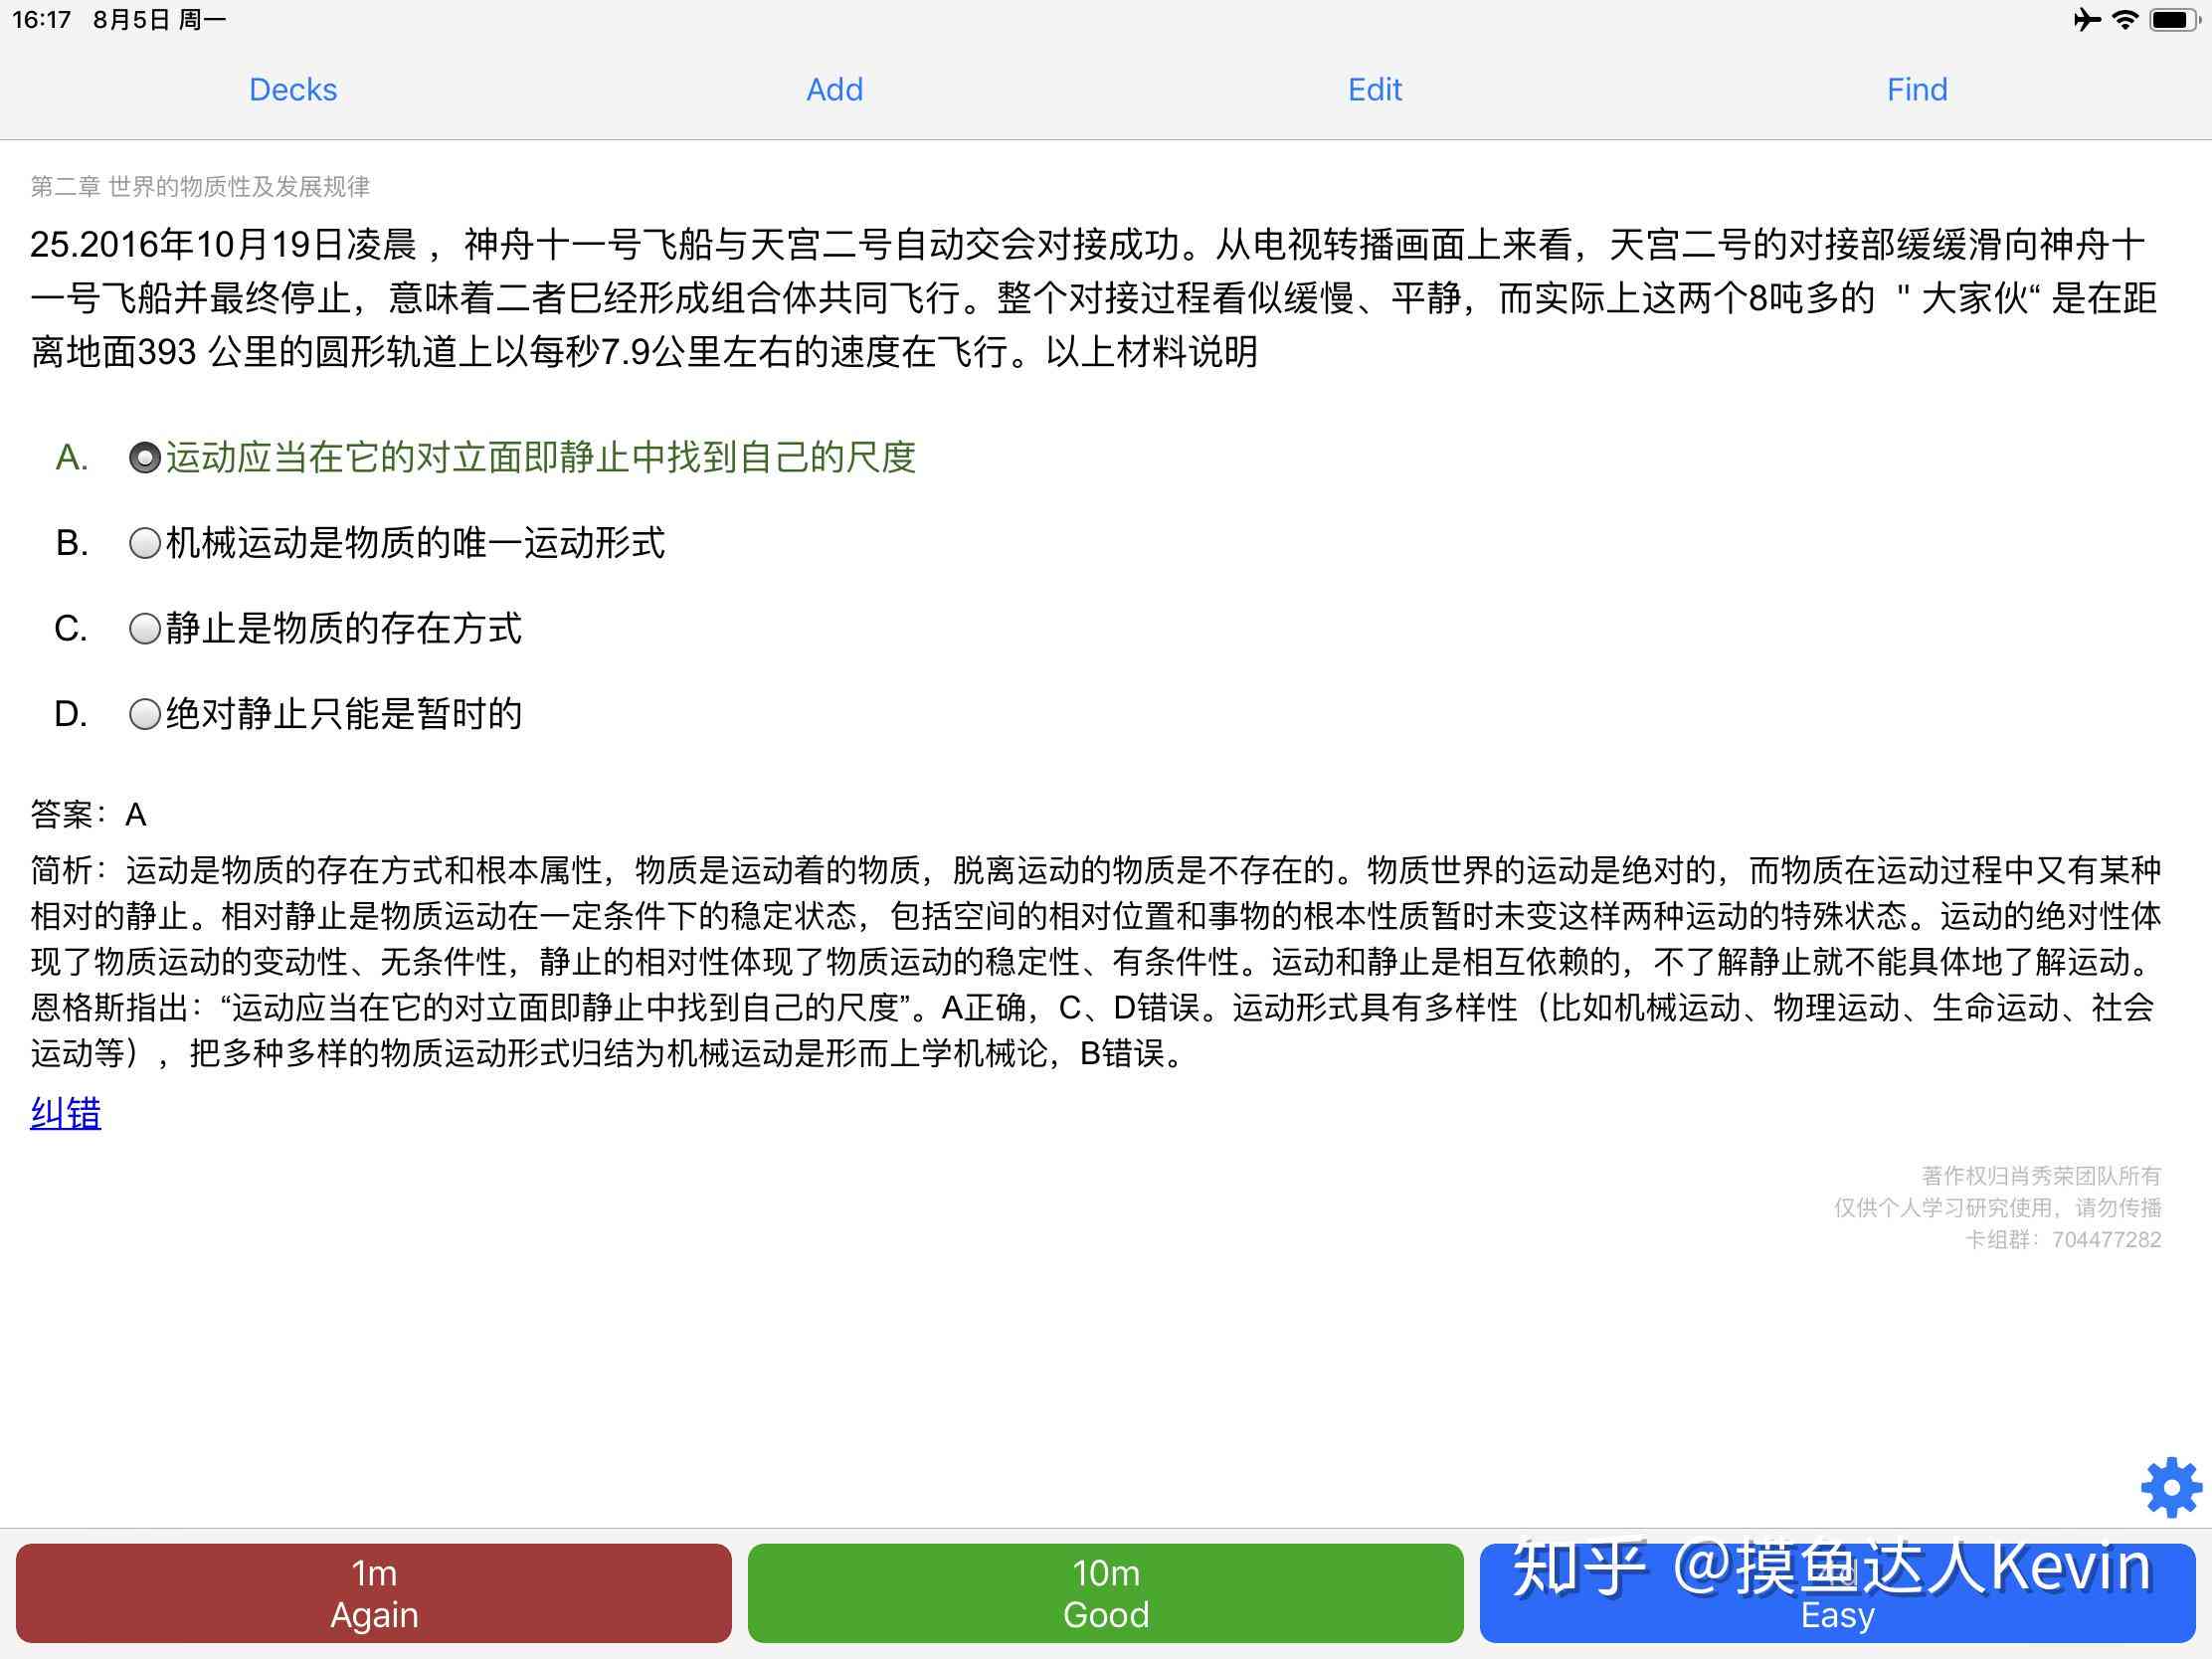Tap option text 绝对静止只能是暂时的
Screen dimensions: 2212x1659
(x=343, y=714)
